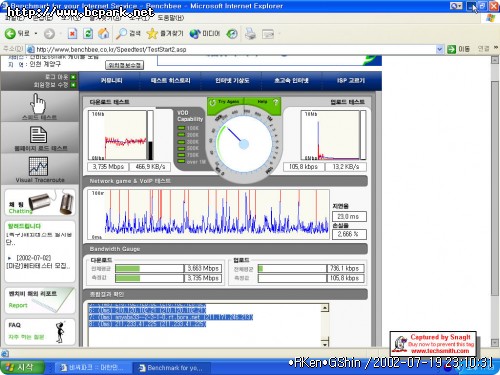Open the 인터넷 기상도 navigation tab
This screenshot has width=500, height=375.
click(232, 81)
